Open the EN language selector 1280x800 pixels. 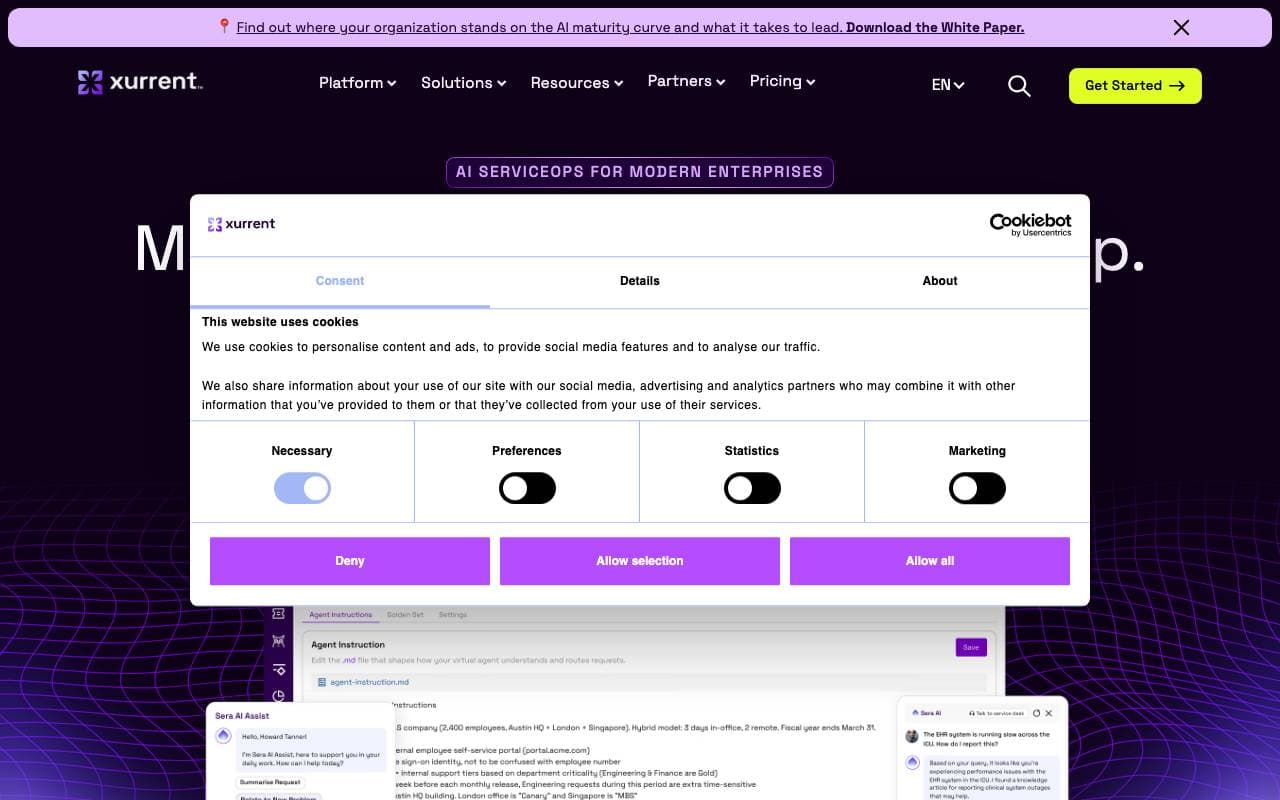(948, 85)
